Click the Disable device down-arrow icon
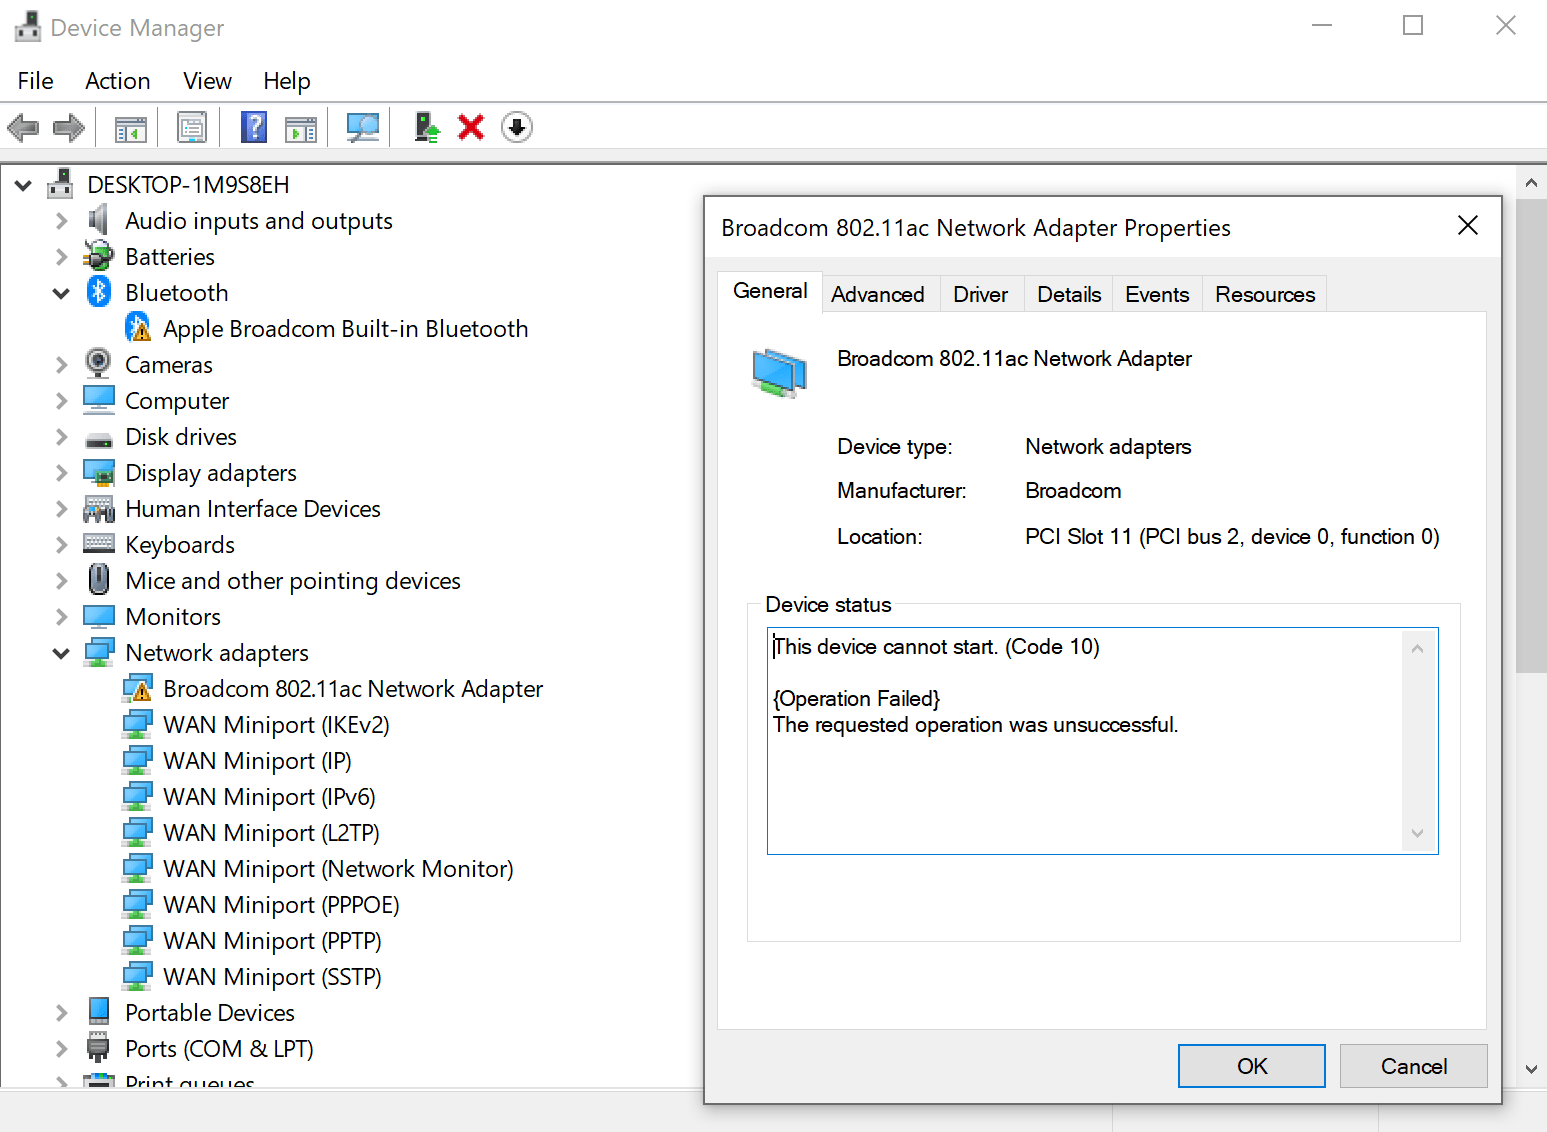The width and height of the screenshot is (1547, 1132). pos(517,127)
